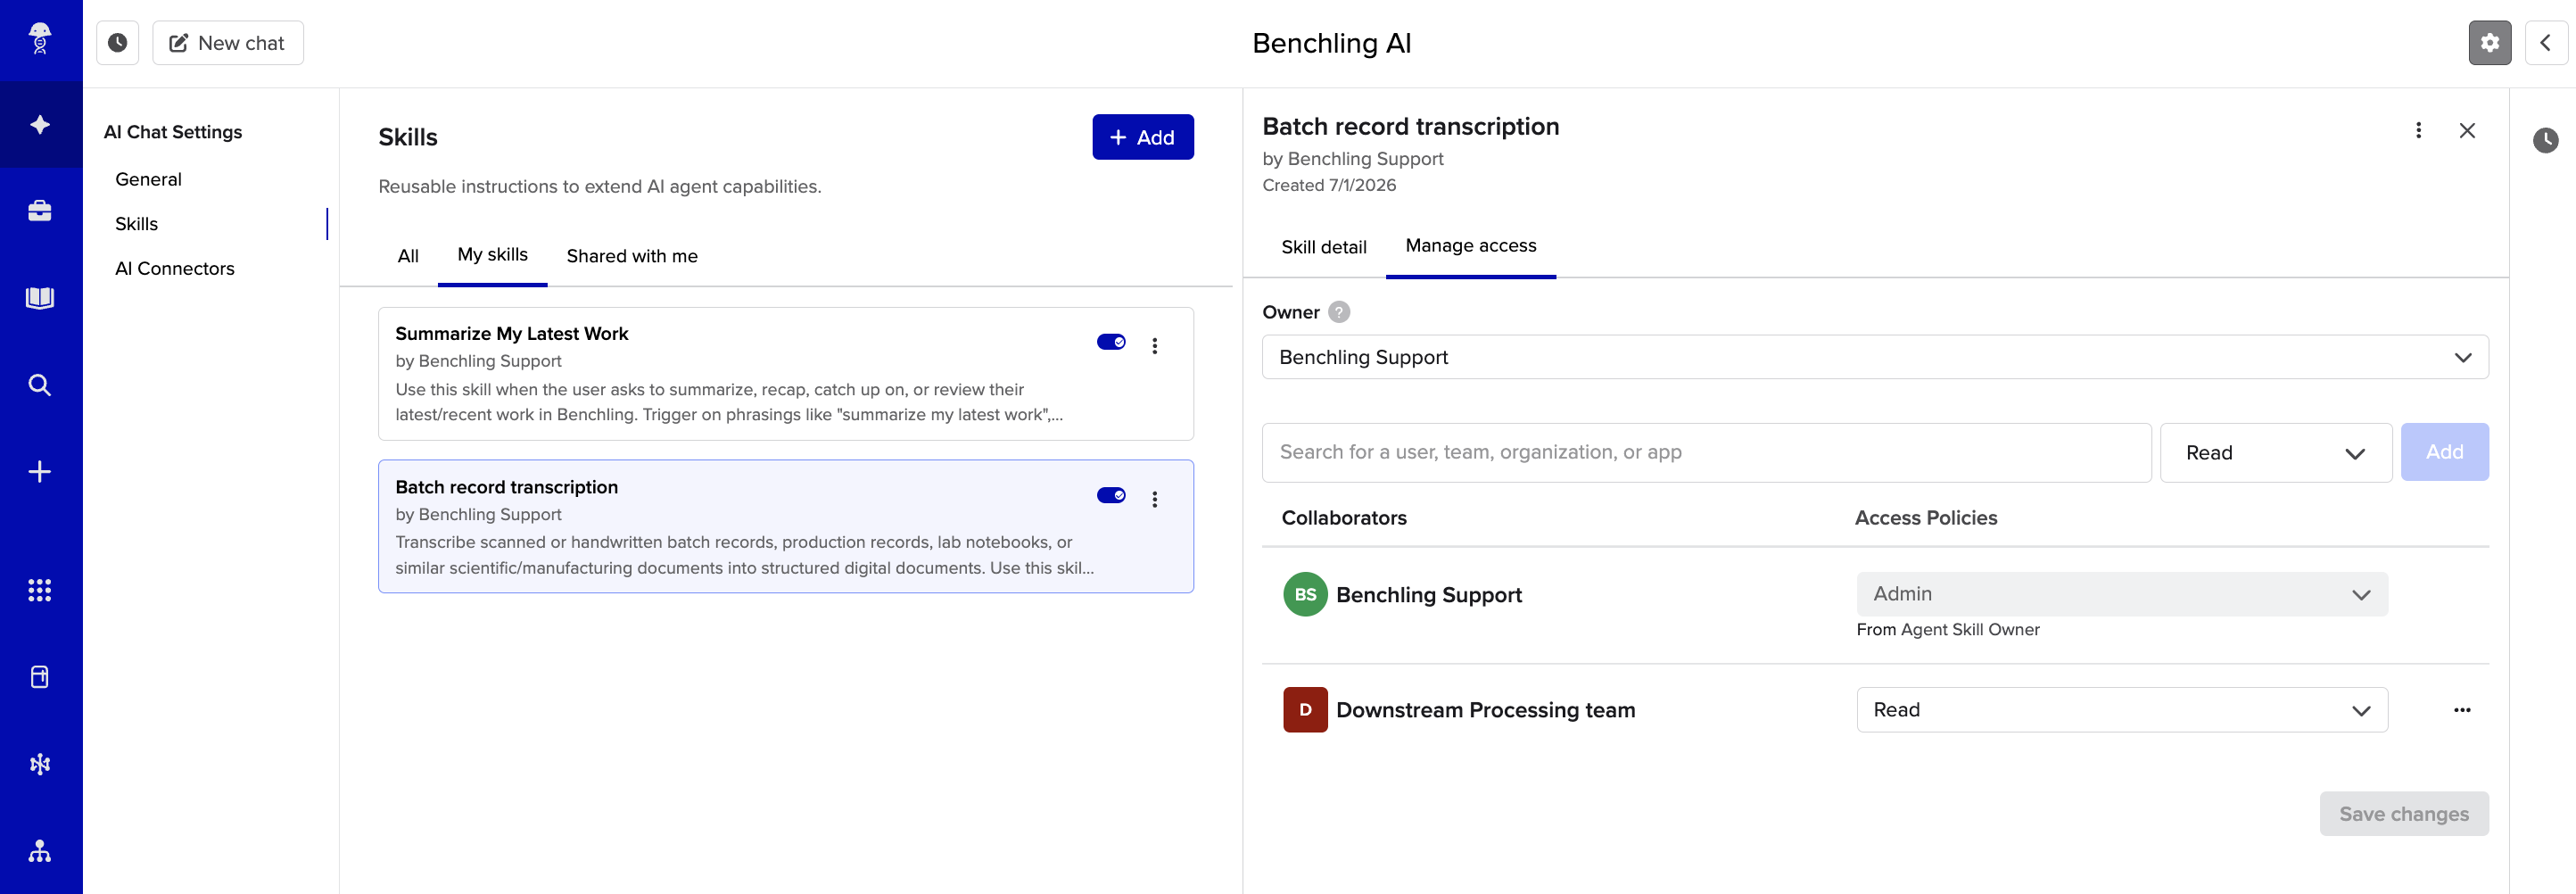
Task: Click the D avatar for Downstream Processing team
Action: coord(1305,710)
